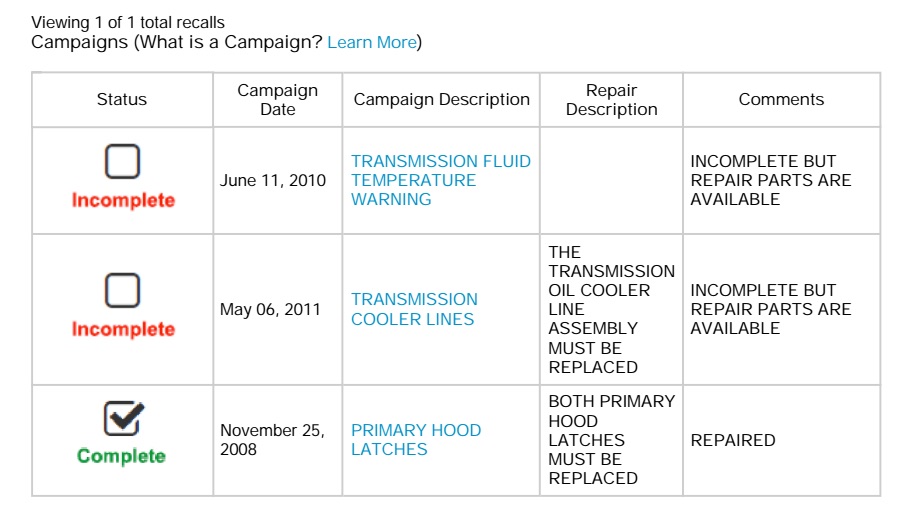Click the red Incomplete label for June 2010
The width and height of the screenshot is (908, 518).
pyautogui.click(x=123, y=200)
